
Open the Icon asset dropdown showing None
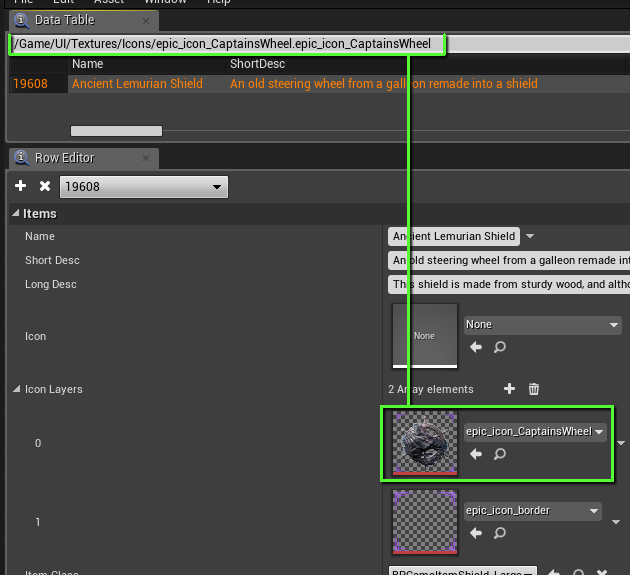pos(543,325)
